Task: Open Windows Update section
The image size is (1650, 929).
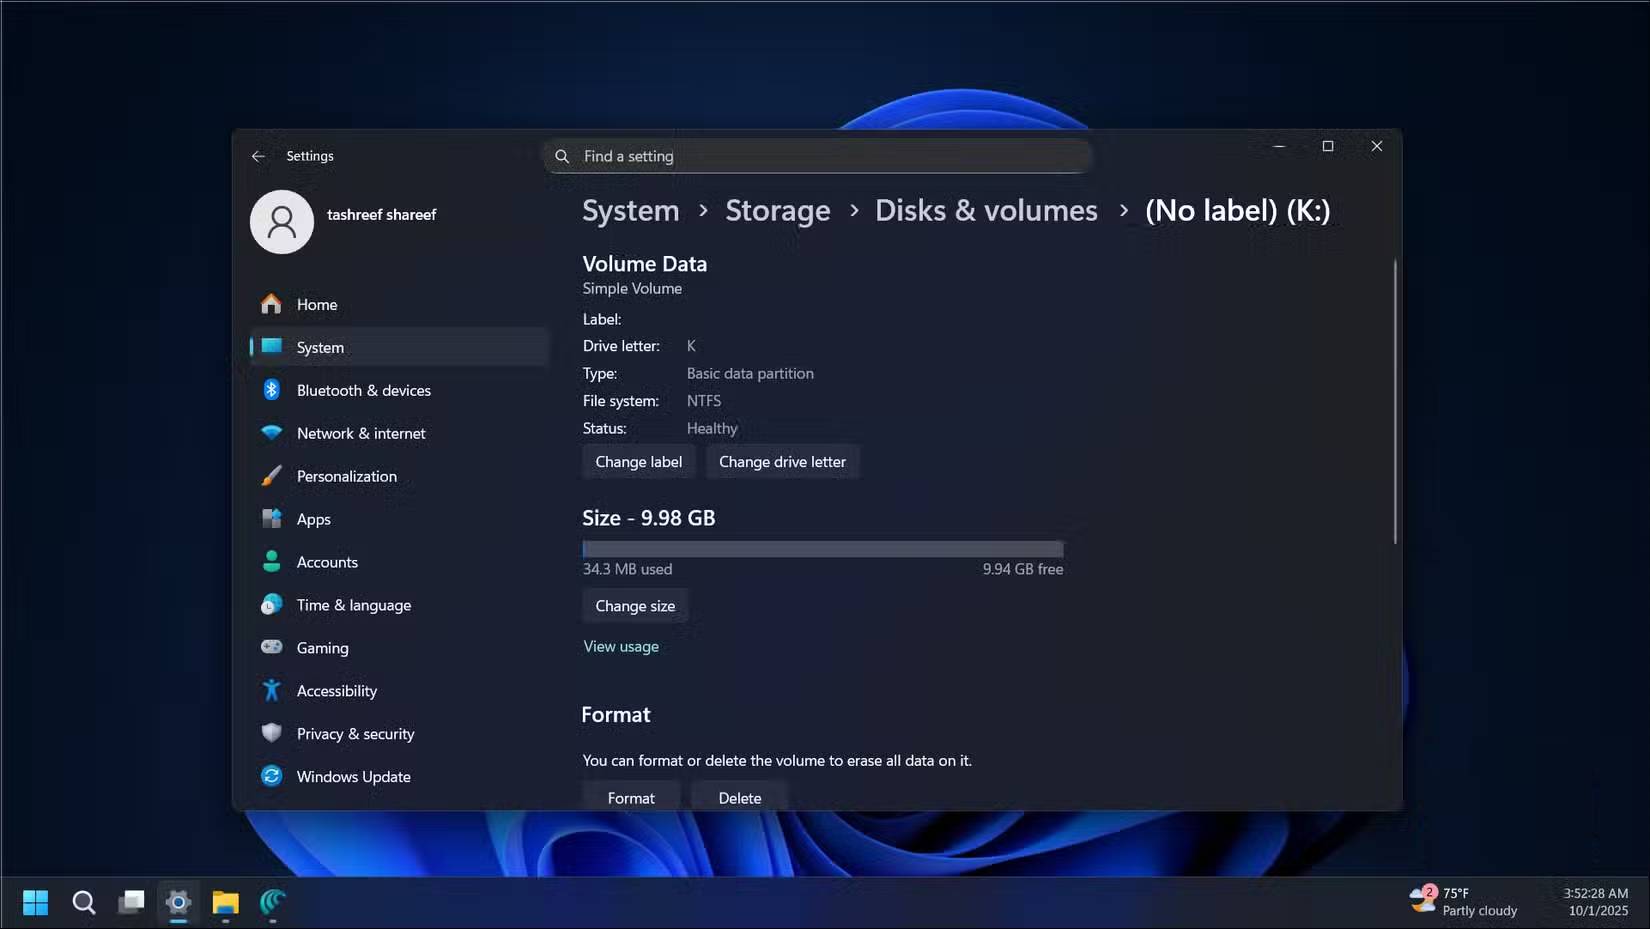Action: click(353, 776)
